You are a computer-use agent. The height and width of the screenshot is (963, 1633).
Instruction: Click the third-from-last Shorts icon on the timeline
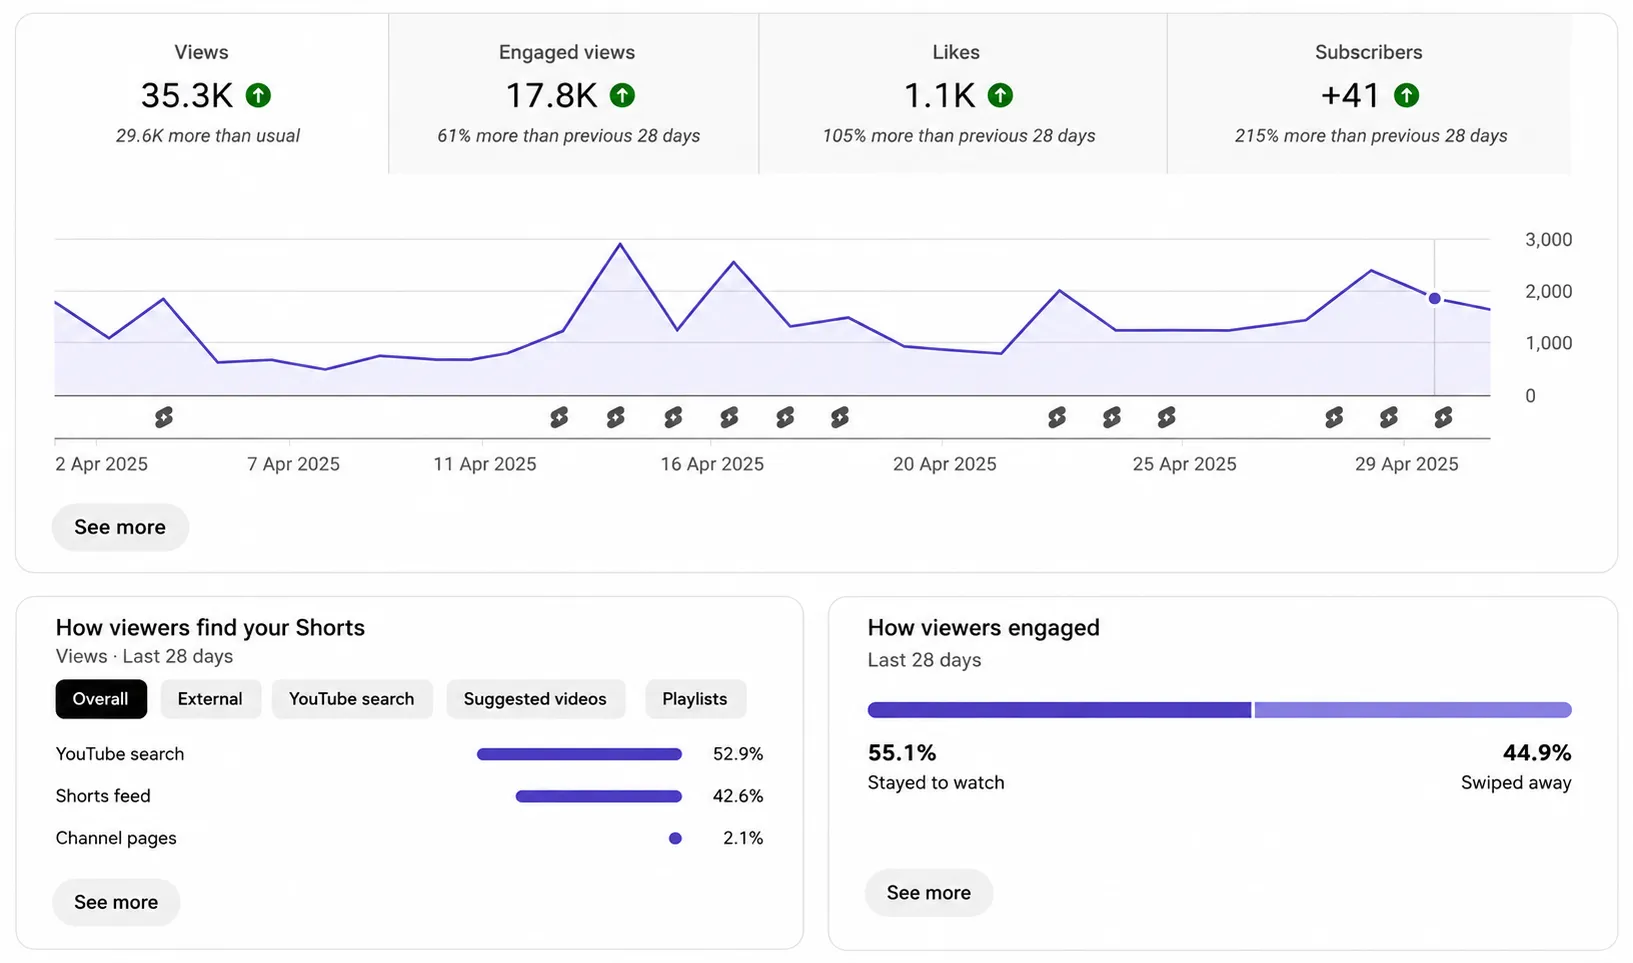[1334, 417]
